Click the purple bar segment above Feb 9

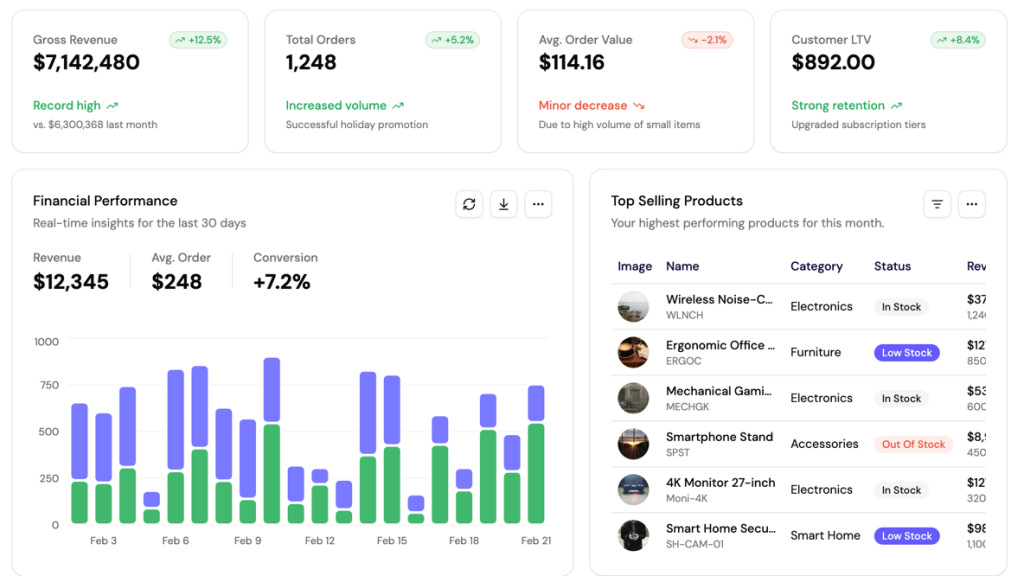coord(248,458)
